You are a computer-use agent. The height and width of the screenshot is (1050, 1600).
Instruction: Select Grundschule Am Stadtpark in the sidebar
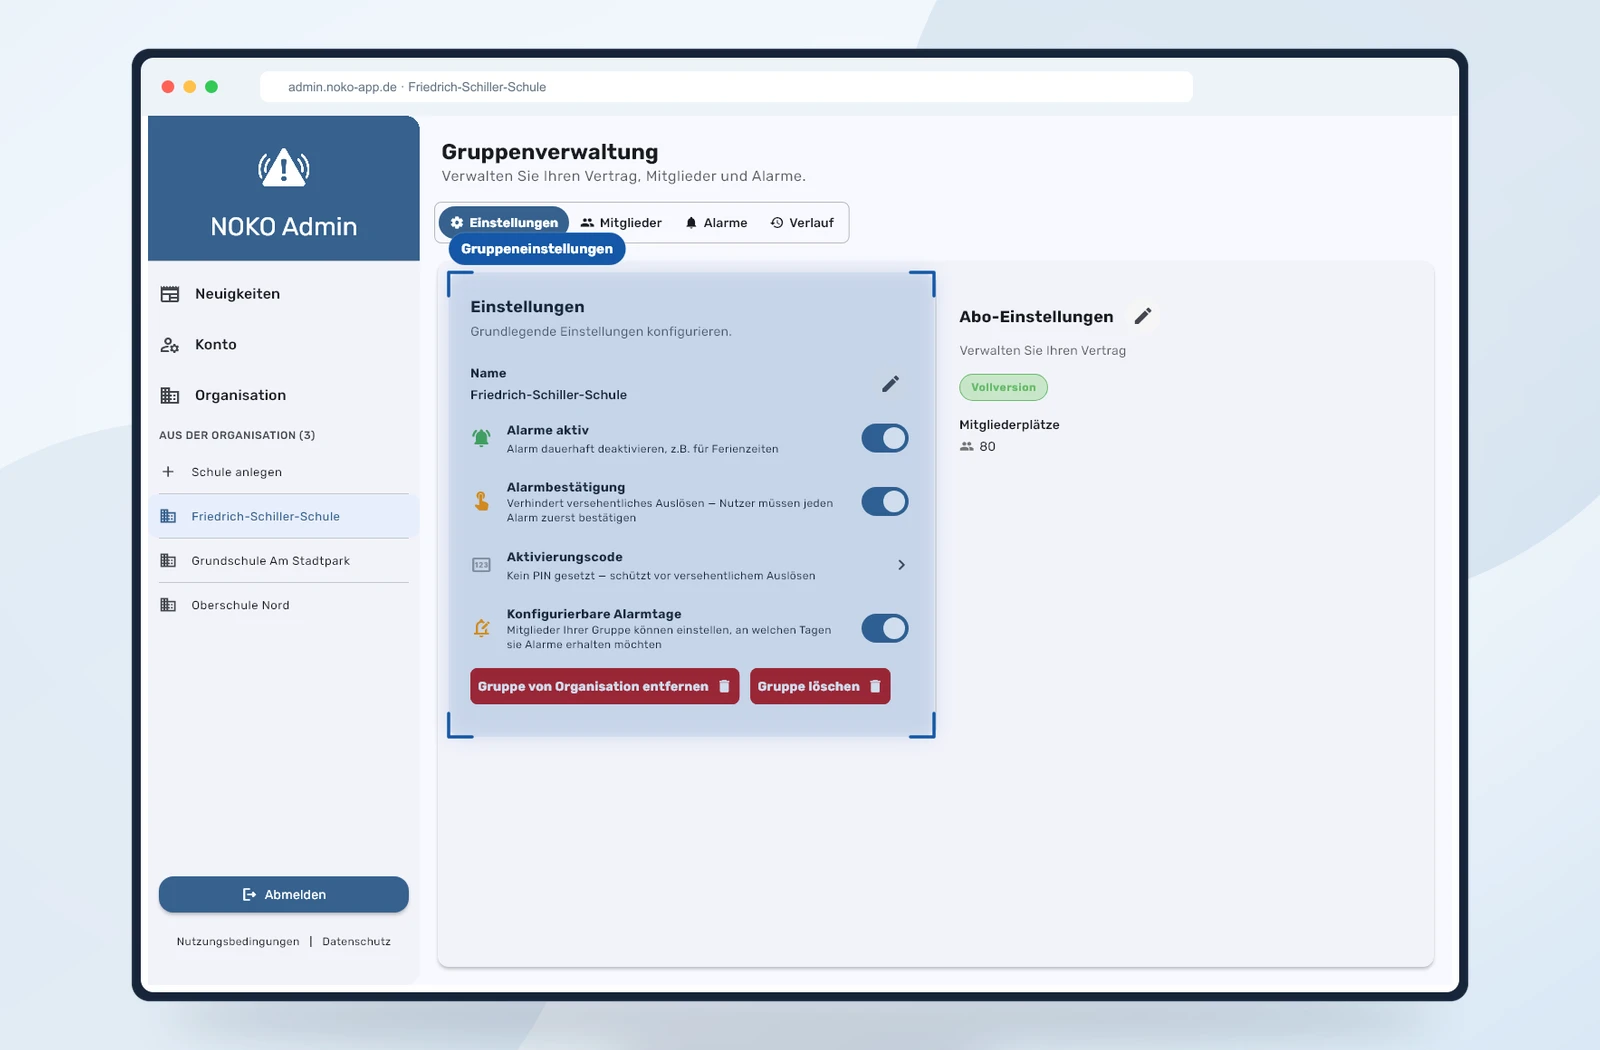coord(284,561)
